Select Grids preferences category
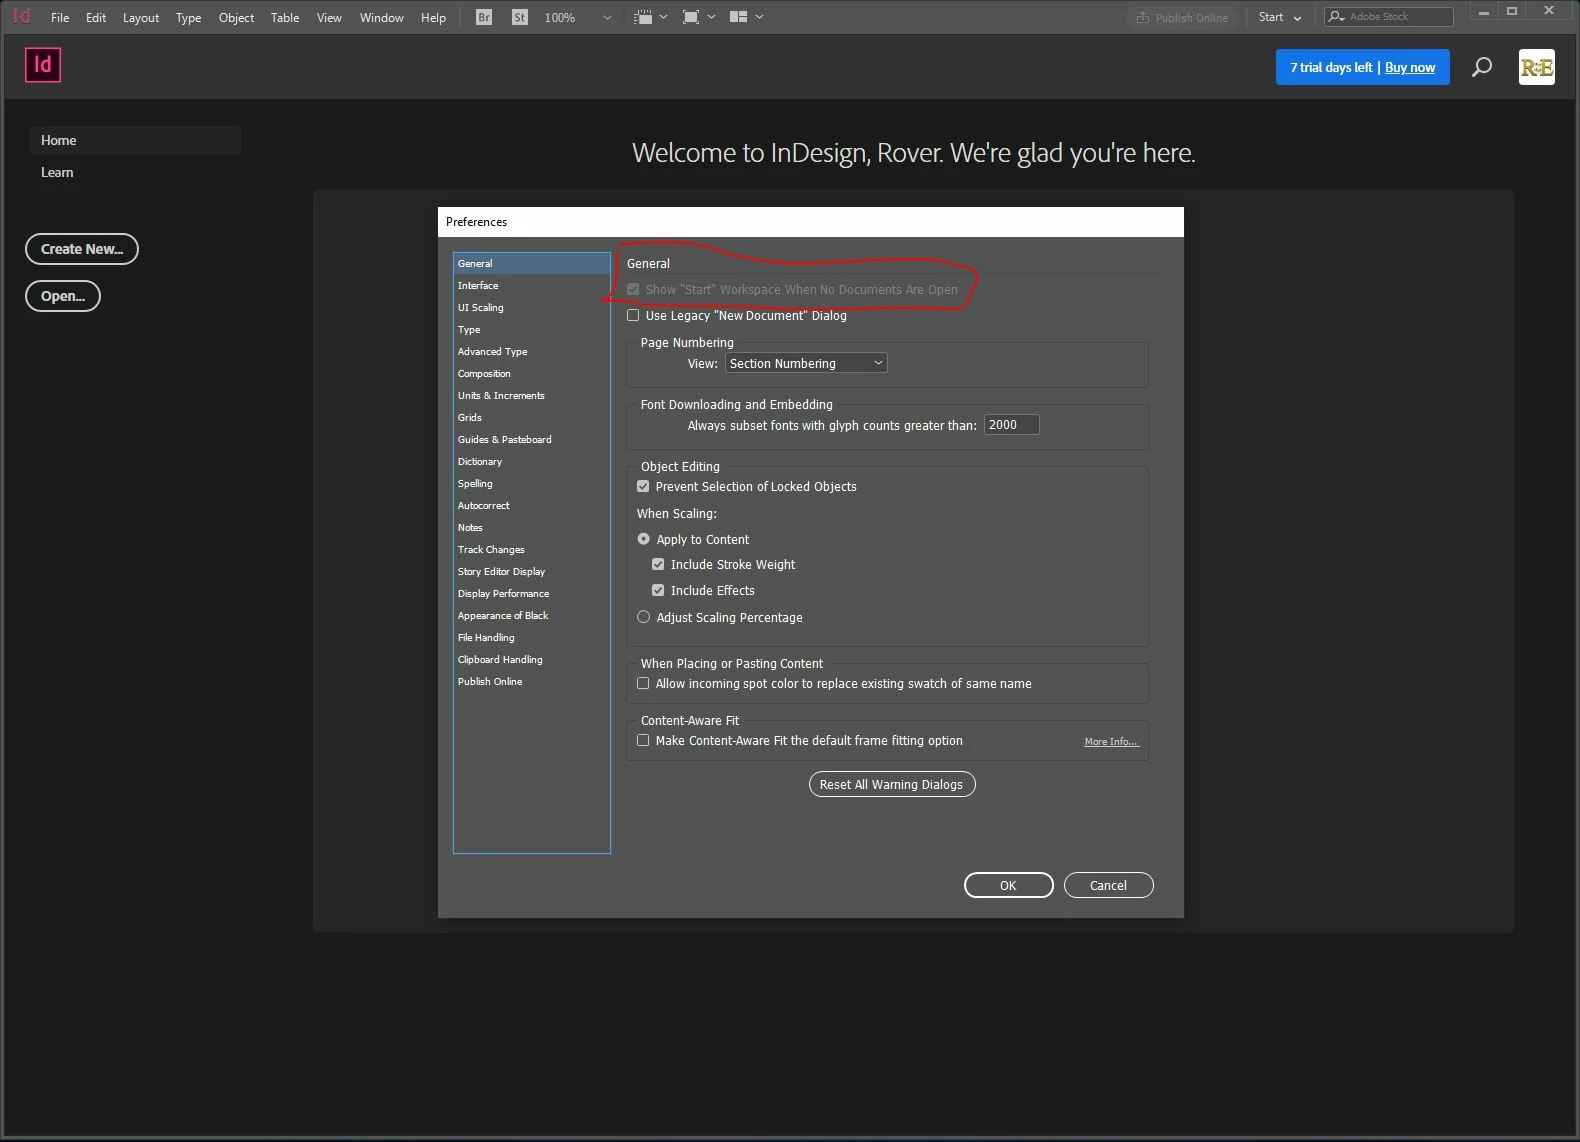Viewport: 1580px width, 1142px height. tap(531, 417)
